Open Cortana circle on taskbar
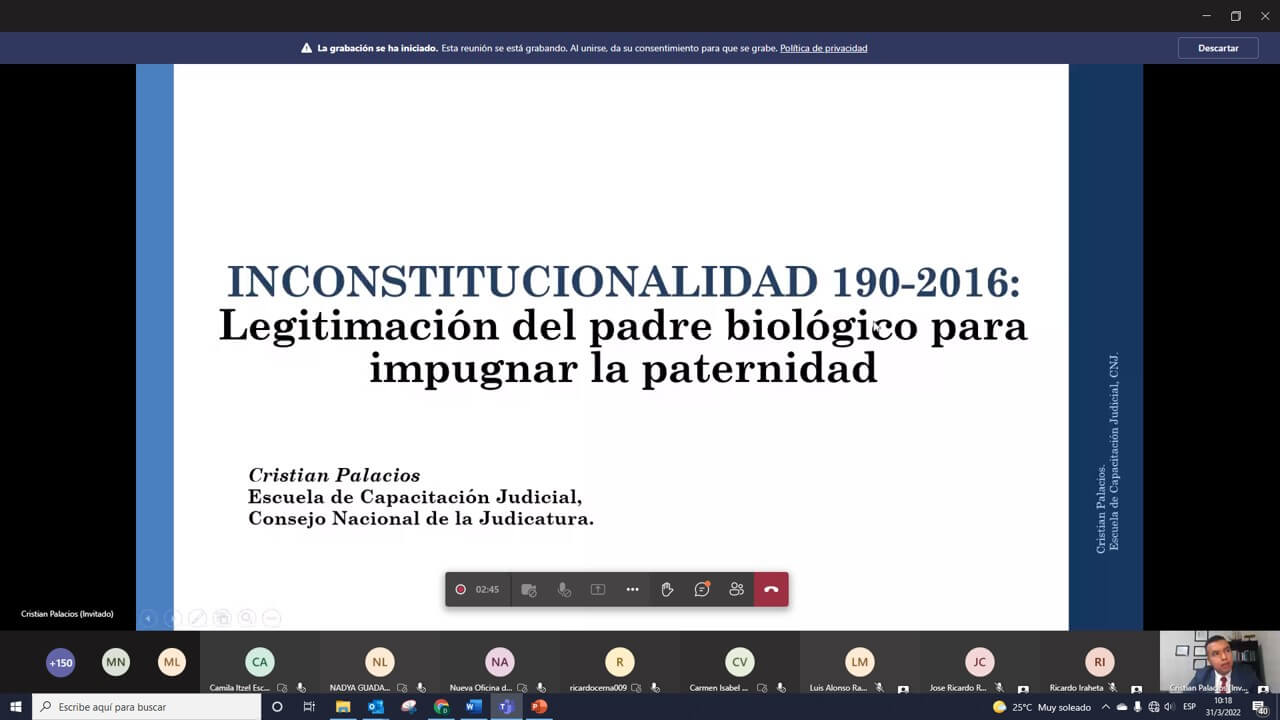 pyautogui.click(x=277, y=707)
